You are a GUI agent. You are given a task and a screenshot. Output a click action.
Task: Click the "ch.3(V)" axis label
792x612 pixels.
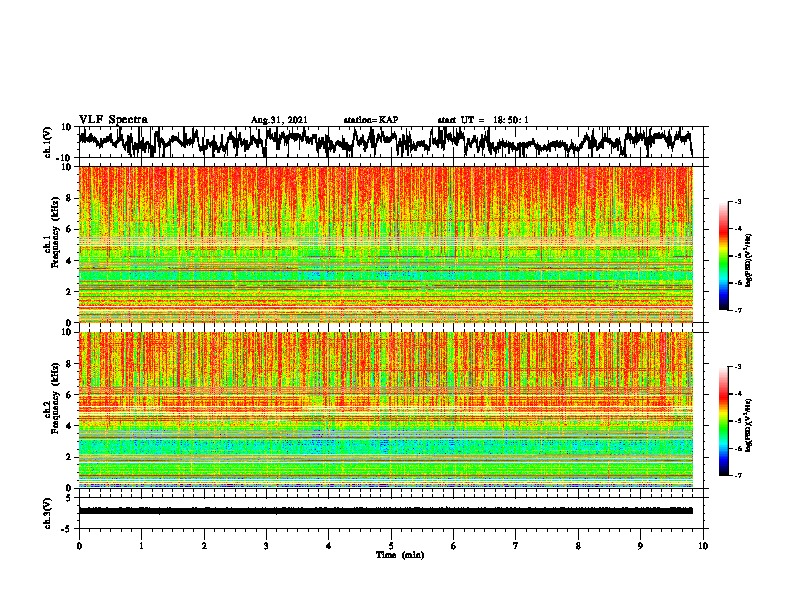coord(48,513)
